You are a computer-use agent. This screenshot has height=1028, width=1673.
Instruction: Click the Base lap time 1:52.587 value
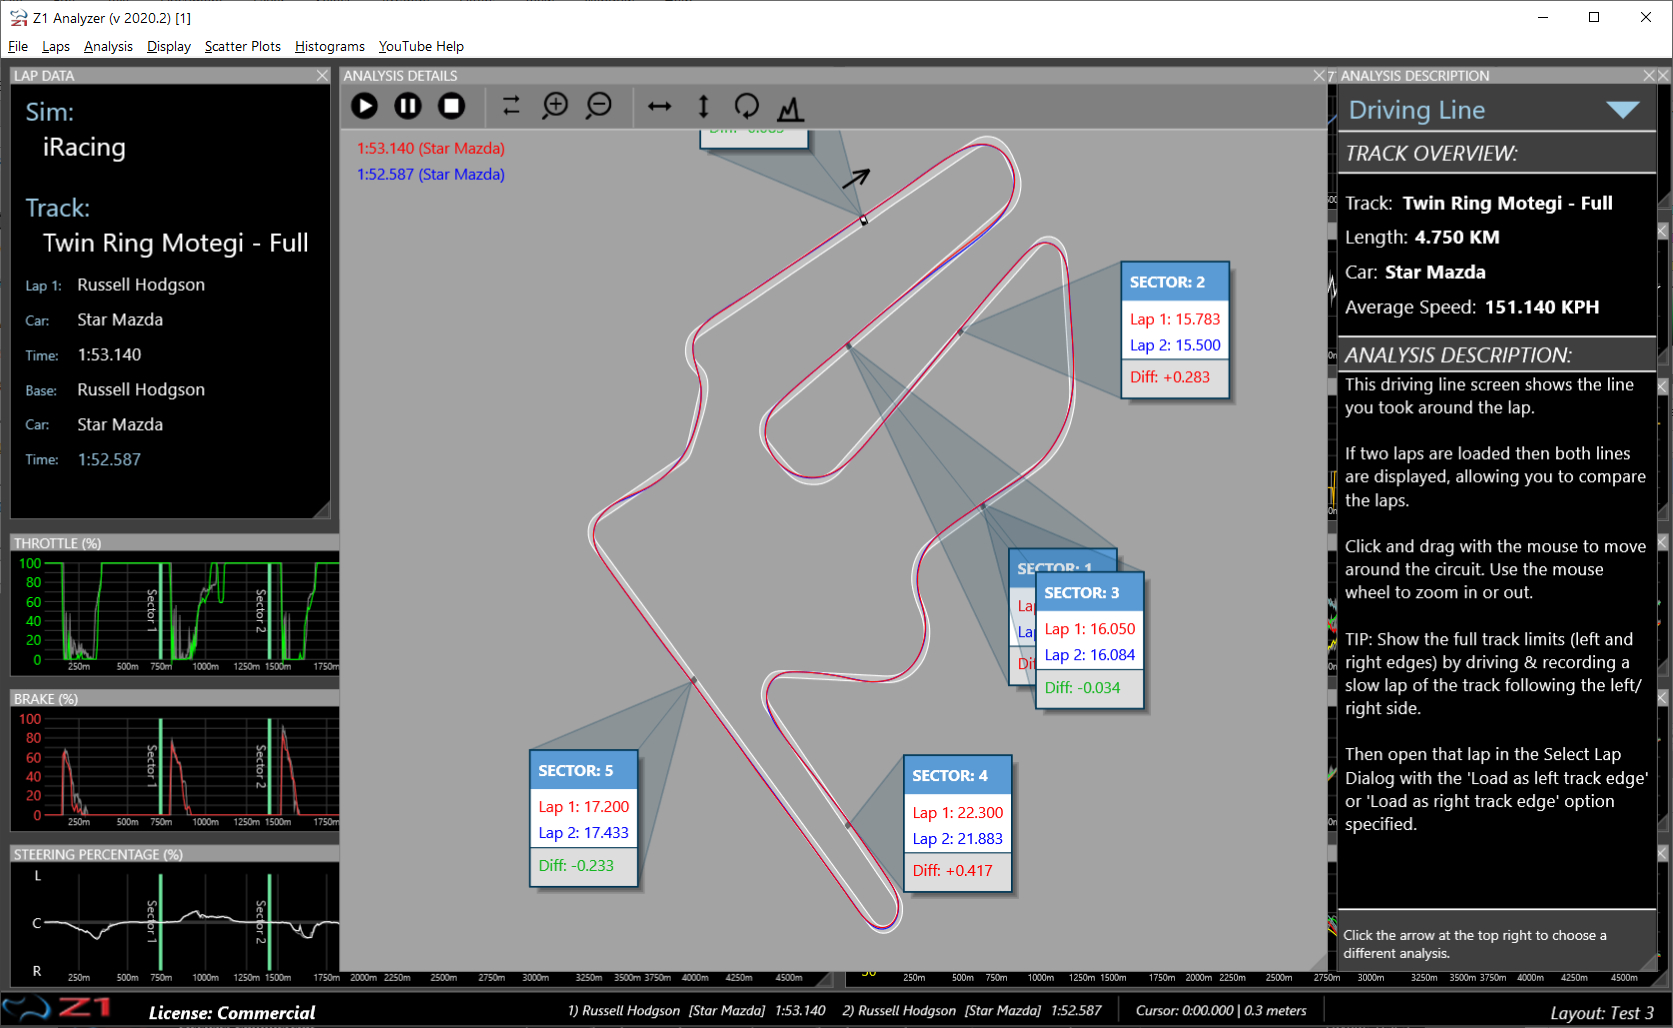tap(109, 460)
